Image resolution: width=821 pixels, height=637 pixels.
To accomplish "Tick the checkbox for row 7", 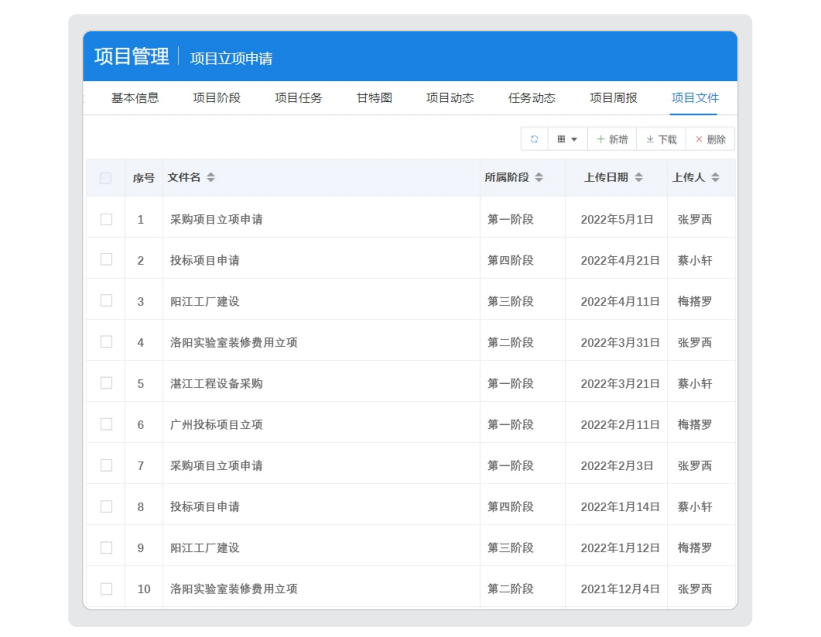I will click(106, 465).
